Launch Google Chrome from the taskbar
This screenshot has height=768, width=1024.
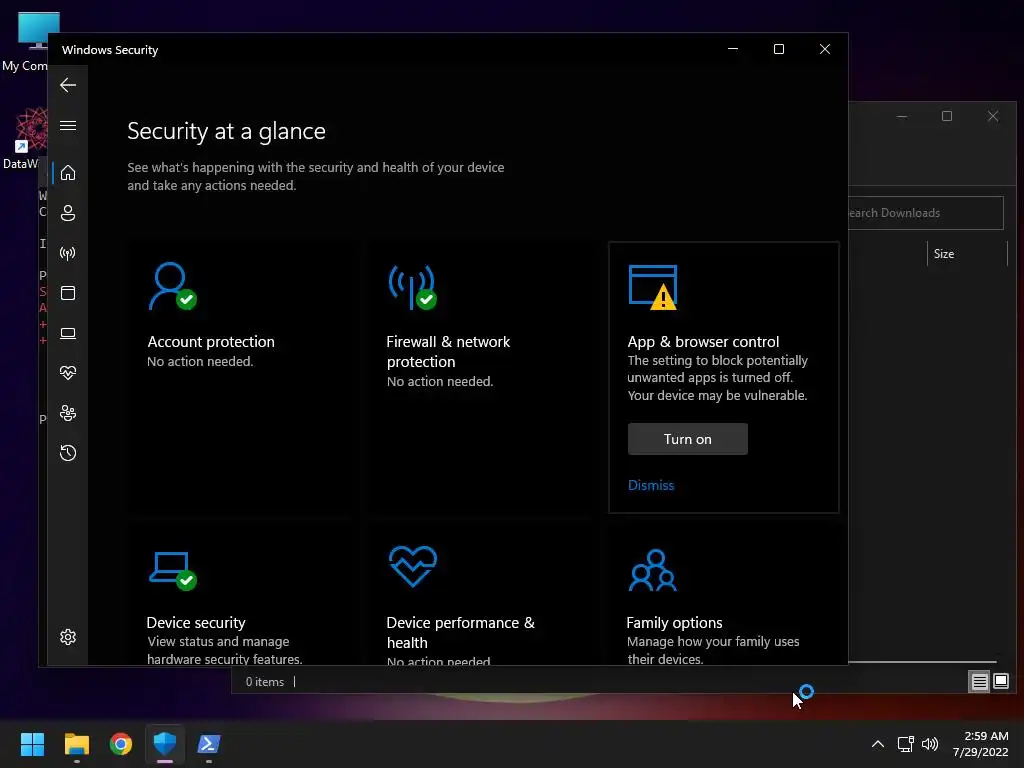pyautogui.click(x=121, y=744)
